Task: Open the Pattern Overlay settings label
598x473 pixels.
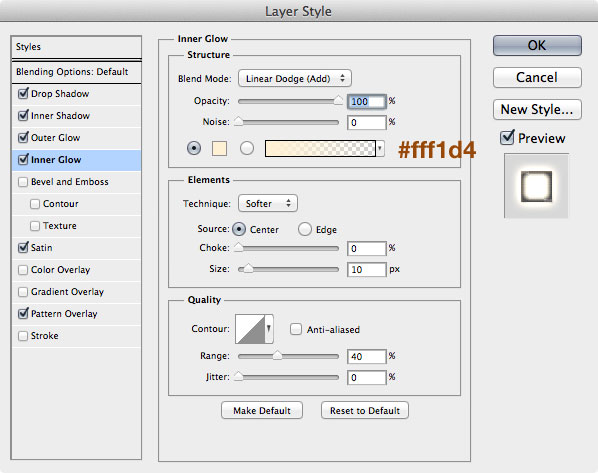Action: [64, 314]
